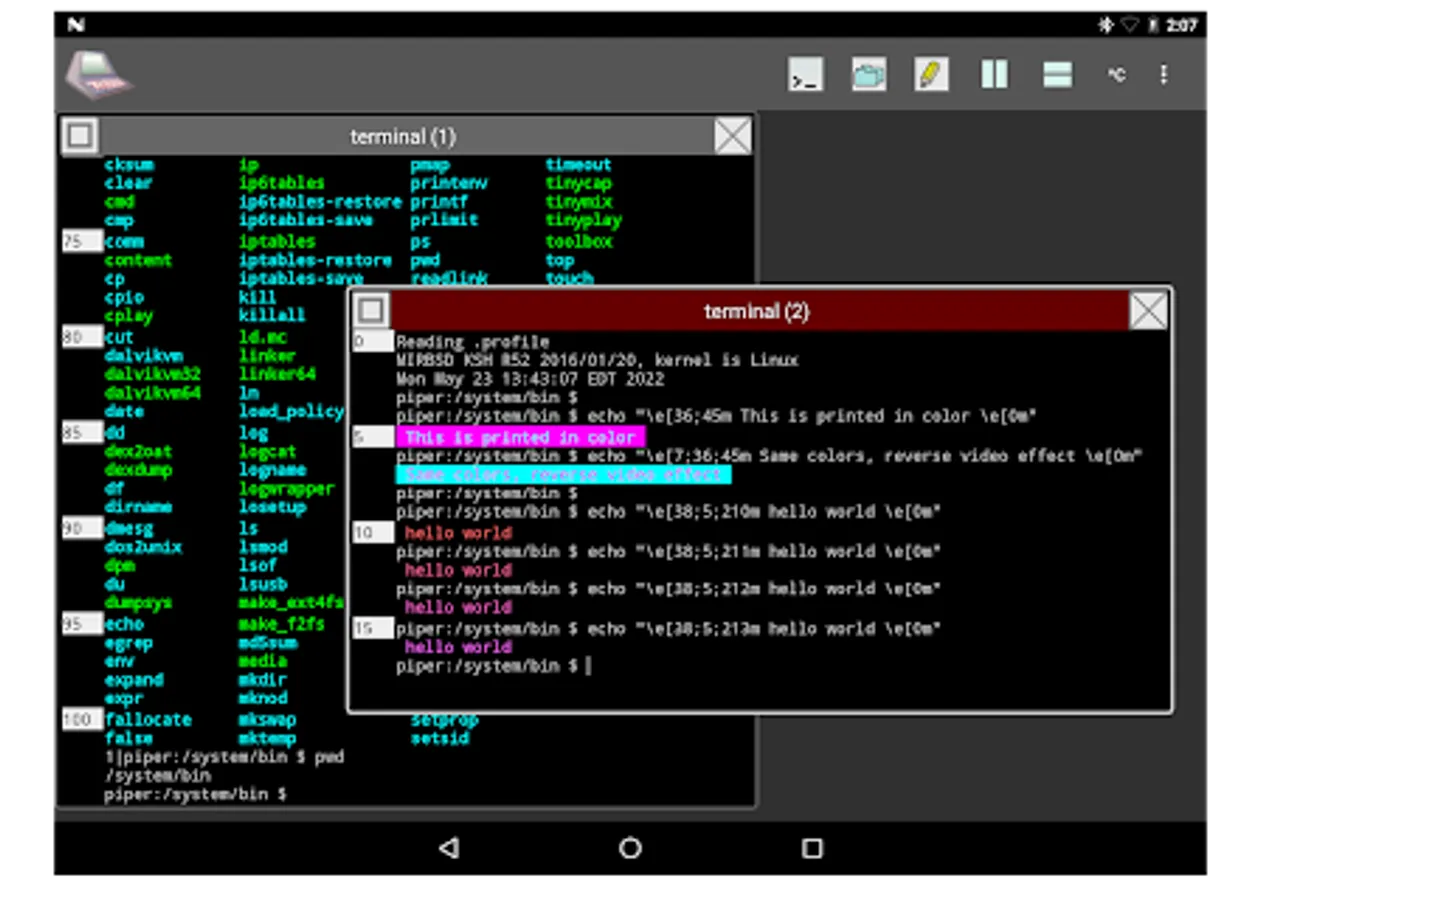Tile windows stacked horizontally

coord(1057,75)
